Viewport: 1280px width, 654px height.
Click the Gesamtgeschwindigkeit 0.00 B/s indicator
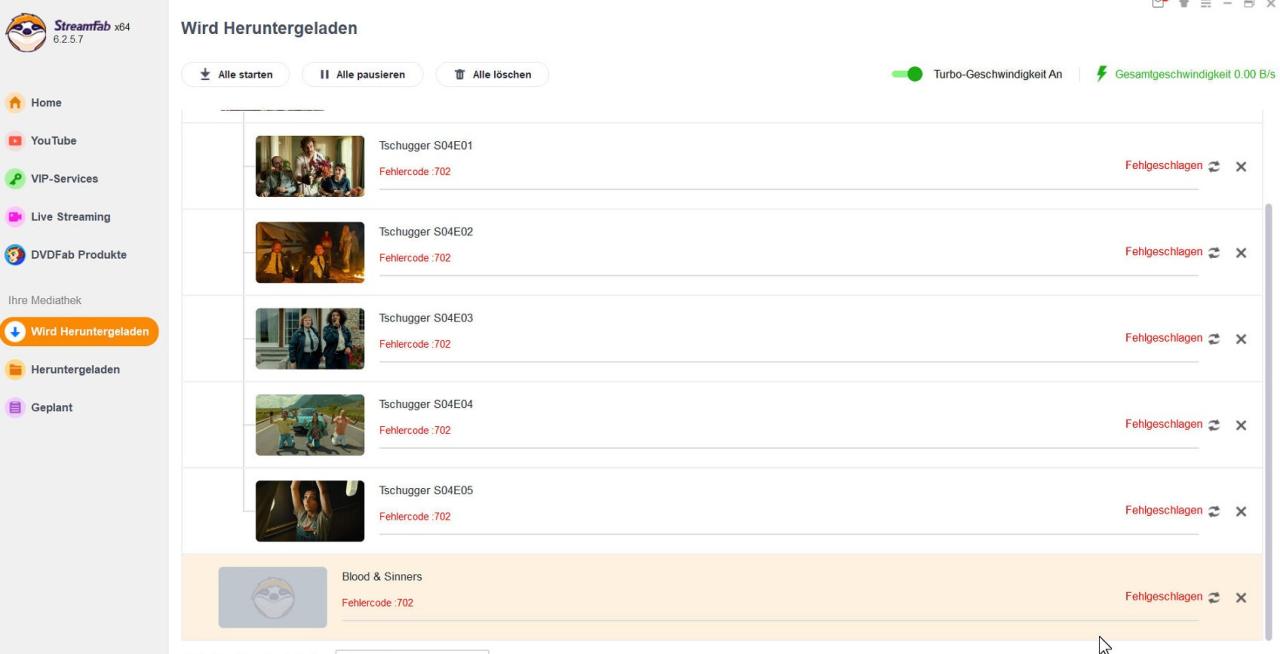[1186, 74]
